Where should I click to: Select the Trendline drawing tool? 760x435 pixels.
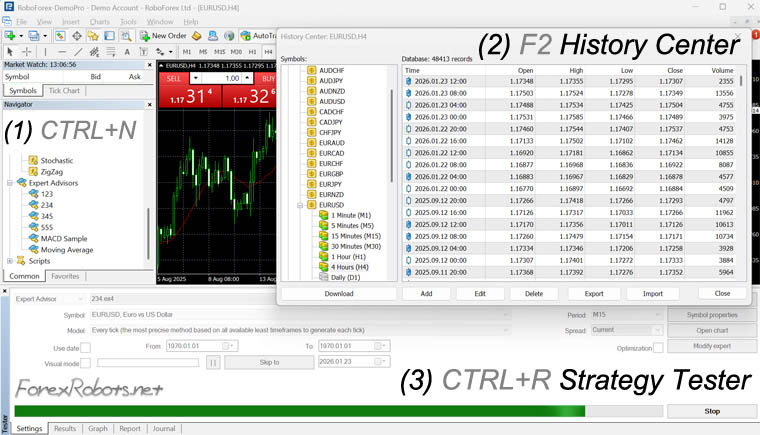78,51
